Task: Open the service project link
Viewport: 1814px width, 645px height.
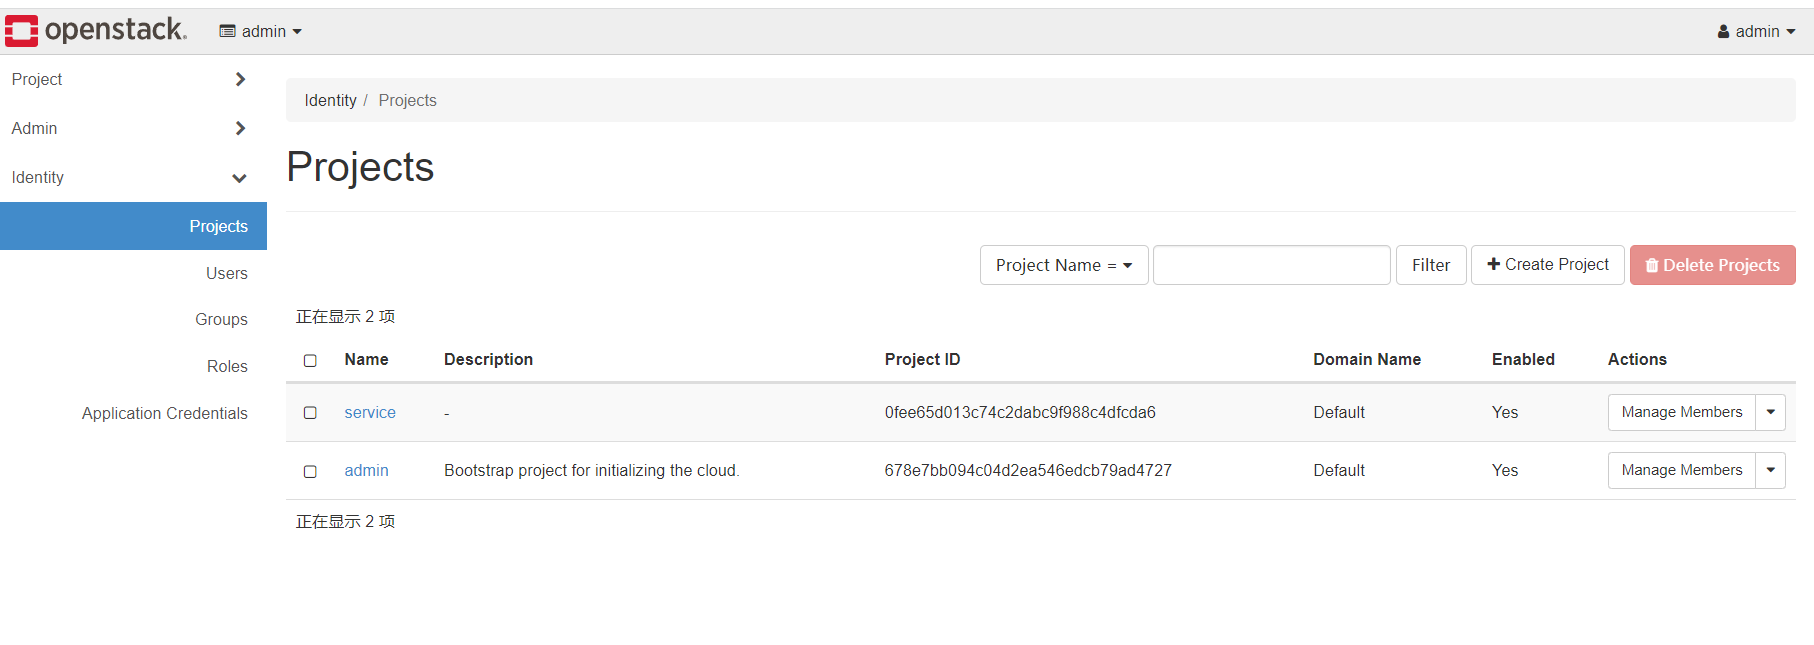Action: (x=370, y=412)
